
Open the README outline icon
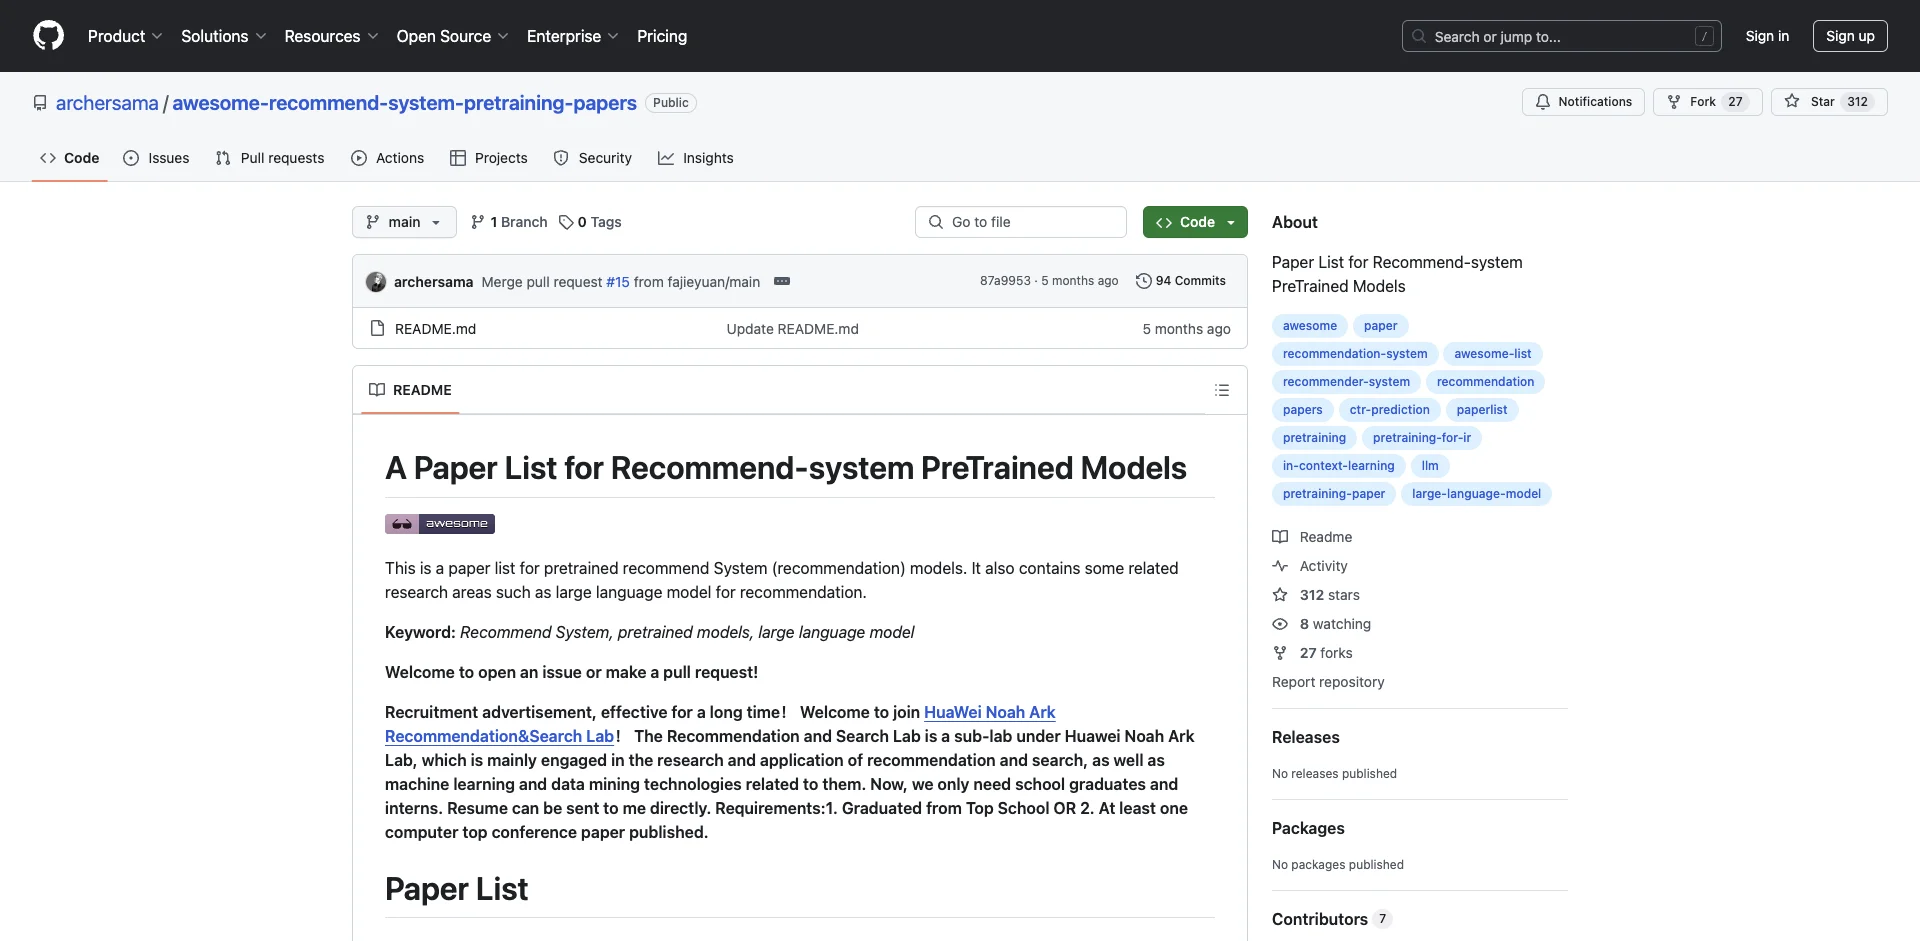(1222, 390)
